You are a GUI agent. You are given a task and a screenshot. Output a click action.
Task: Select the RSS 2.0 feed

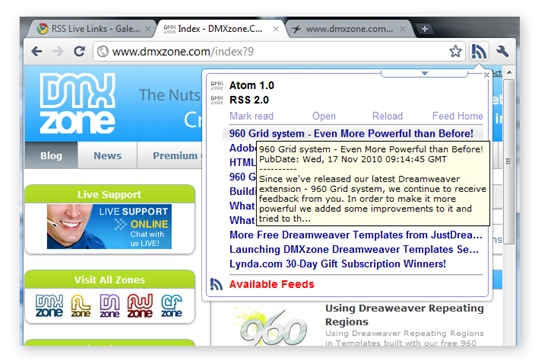click(x=249, y=100)
